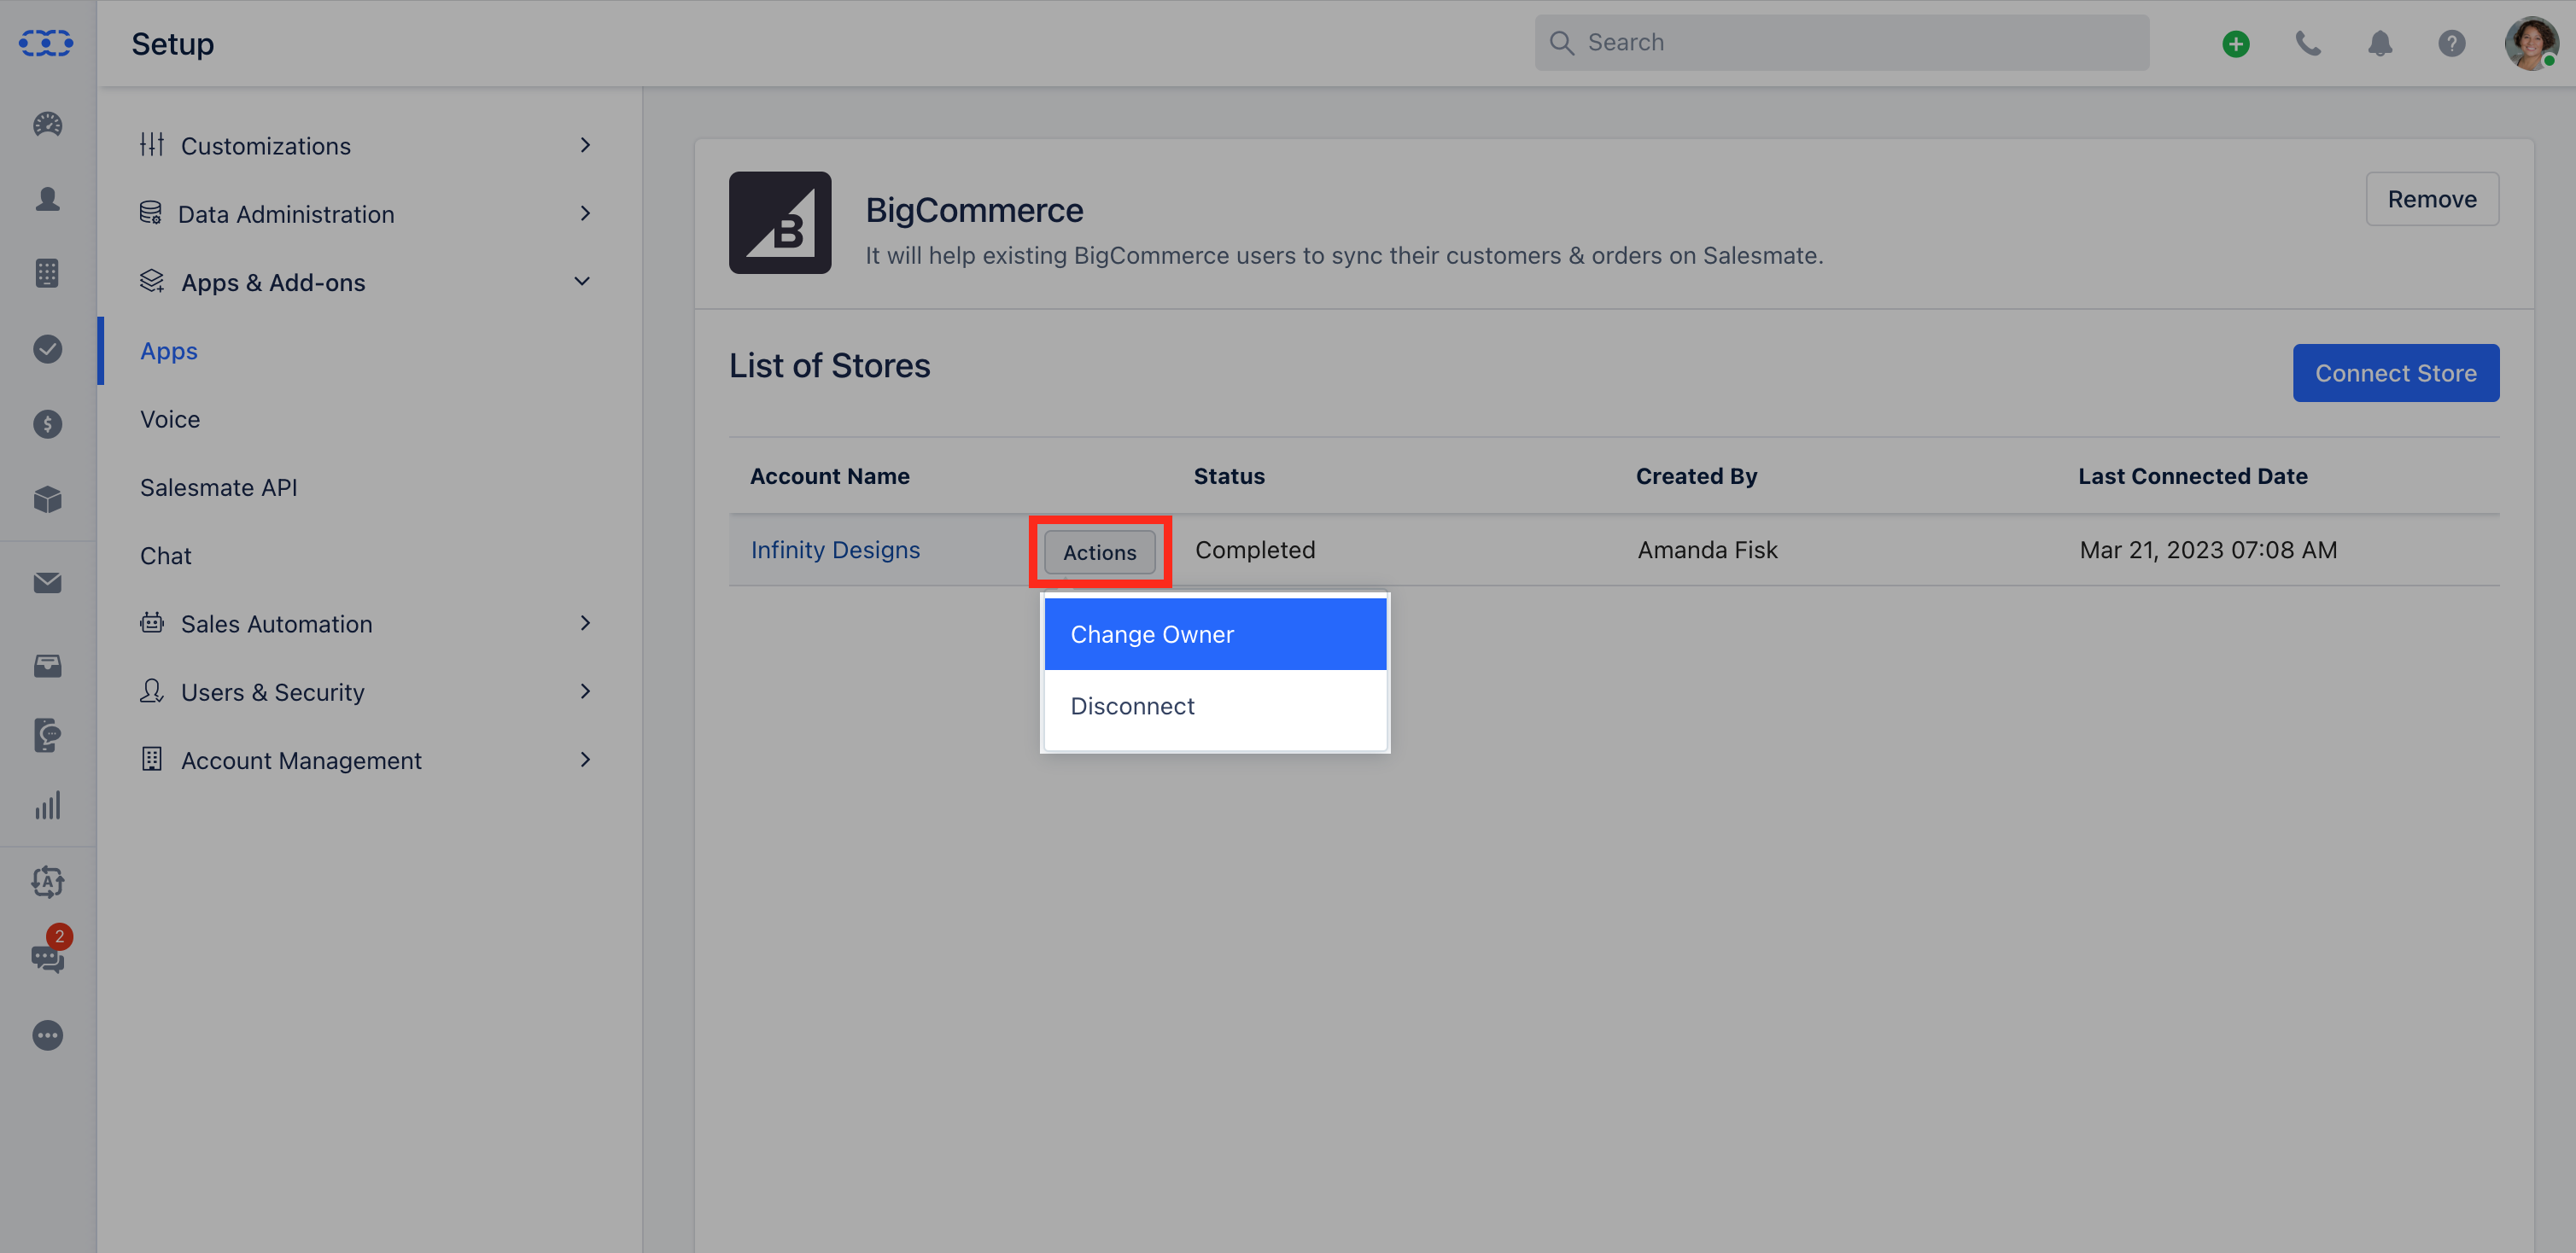Open Products box icon in sidebar
2576x1253 pixels.
click(47, 499)
